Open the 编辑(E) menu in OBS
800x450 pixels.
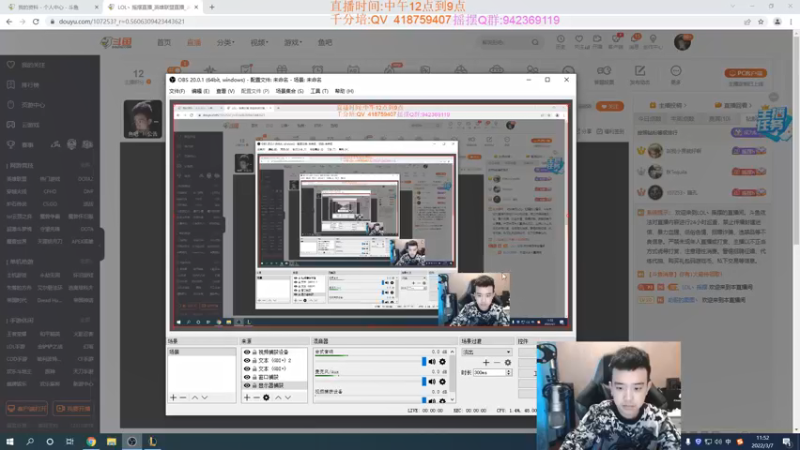201,91
